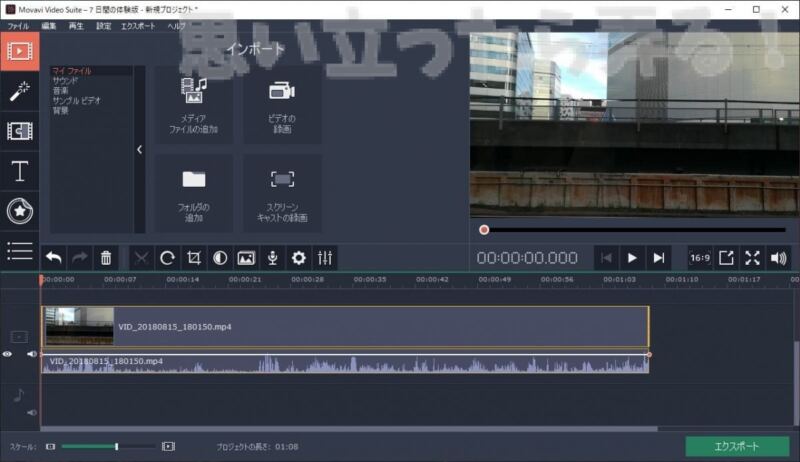Open the 再生 menu
This screenshot has width=800, height=462.
[x=76, y=26]
